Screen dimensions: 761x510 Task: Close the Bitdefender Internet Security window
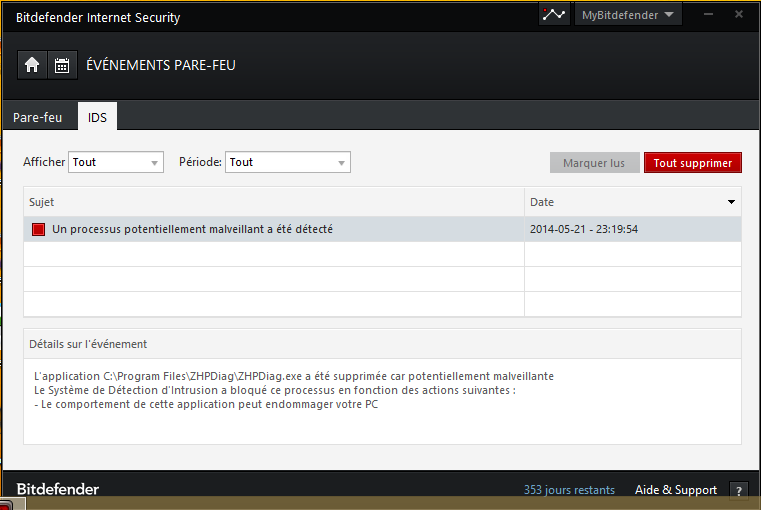739,15
